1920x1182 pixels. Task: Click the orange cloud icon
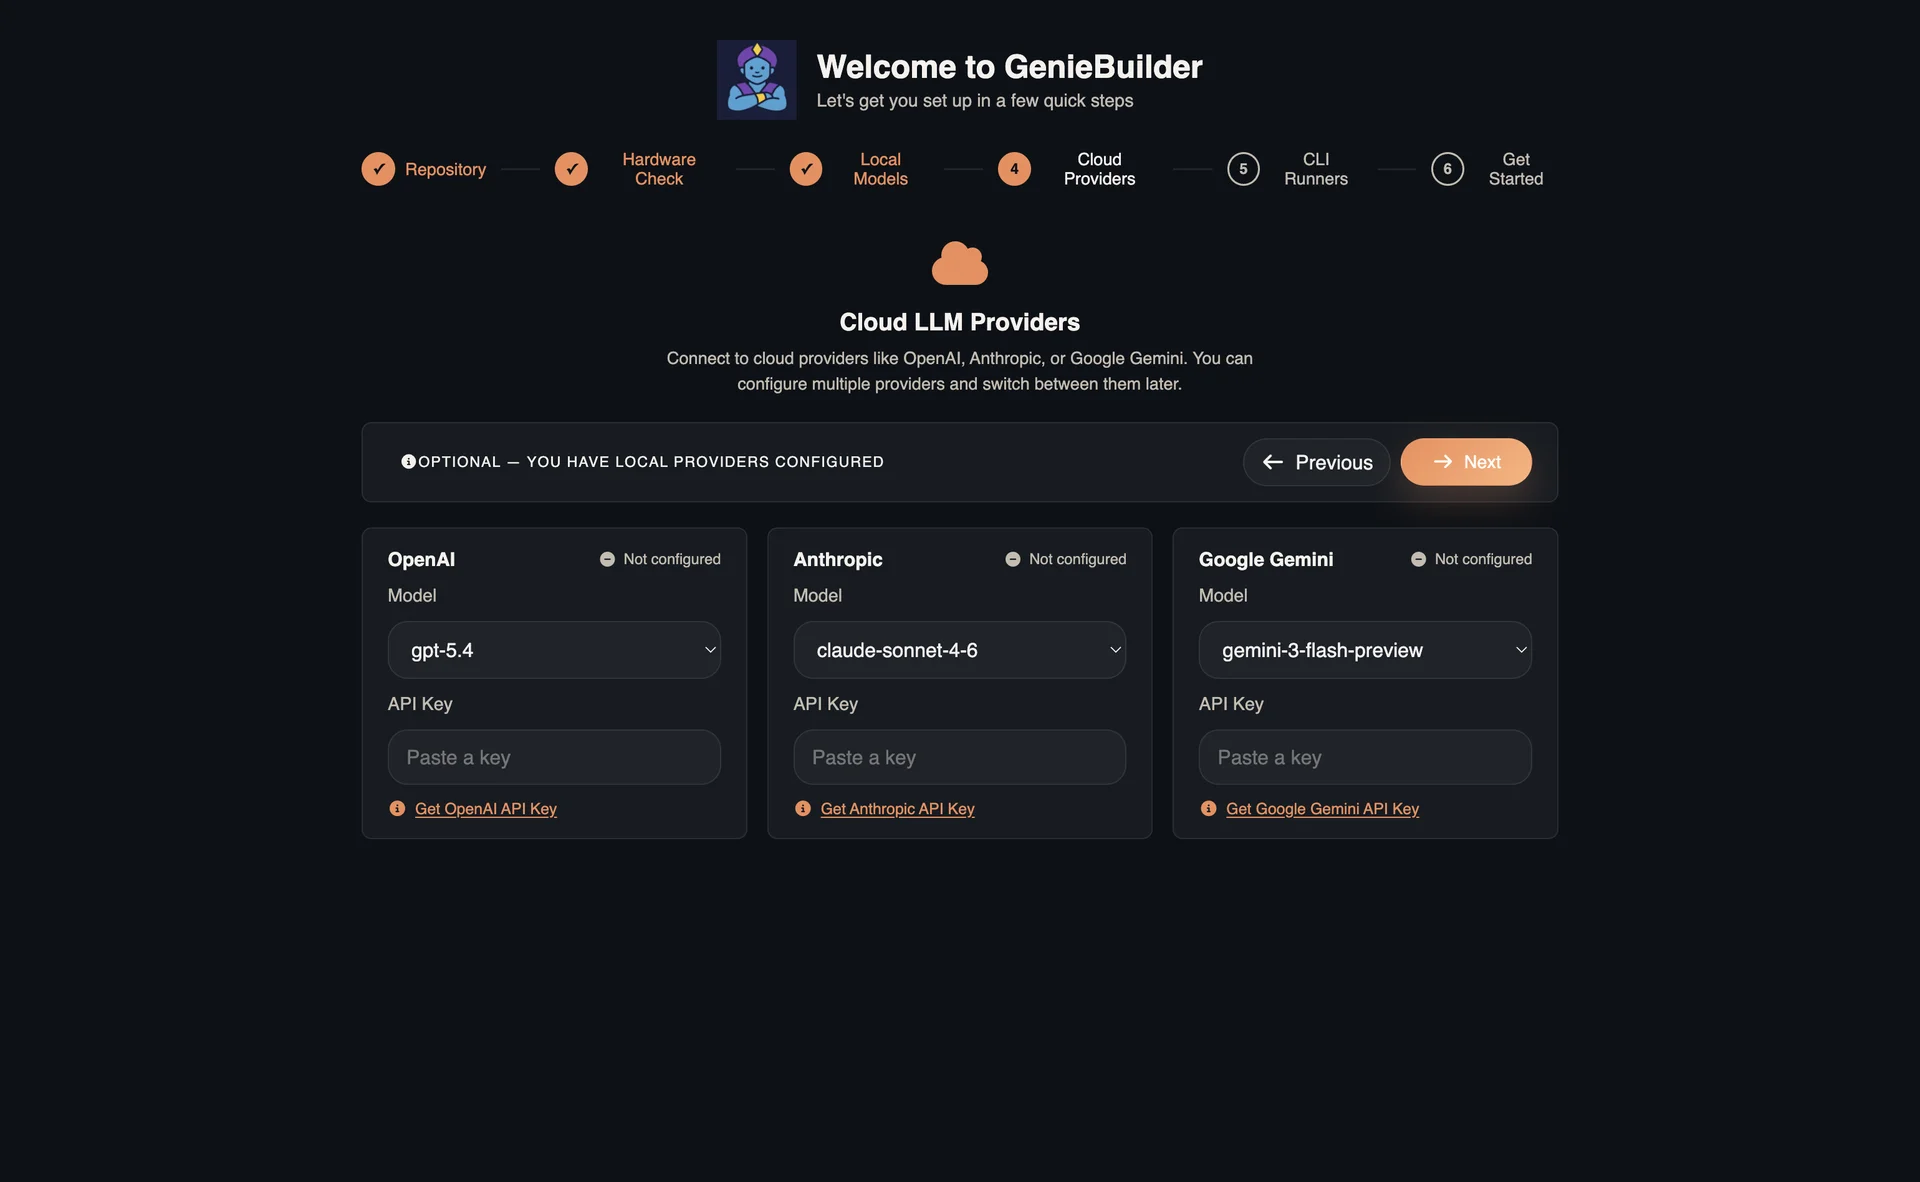click(x=960, y=263)
